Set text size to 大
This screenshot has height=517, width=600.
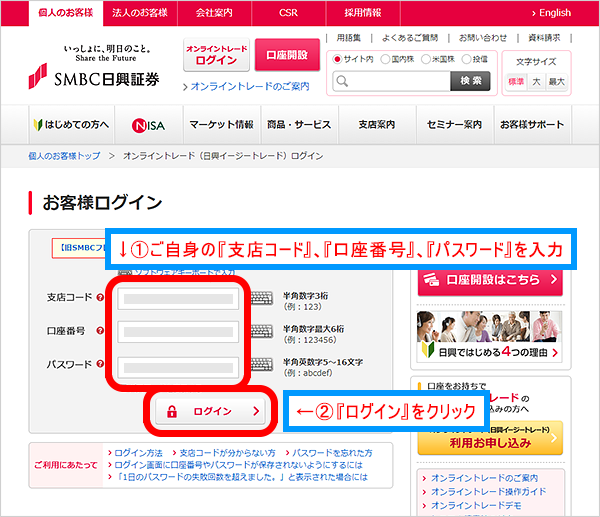(536, 82)
